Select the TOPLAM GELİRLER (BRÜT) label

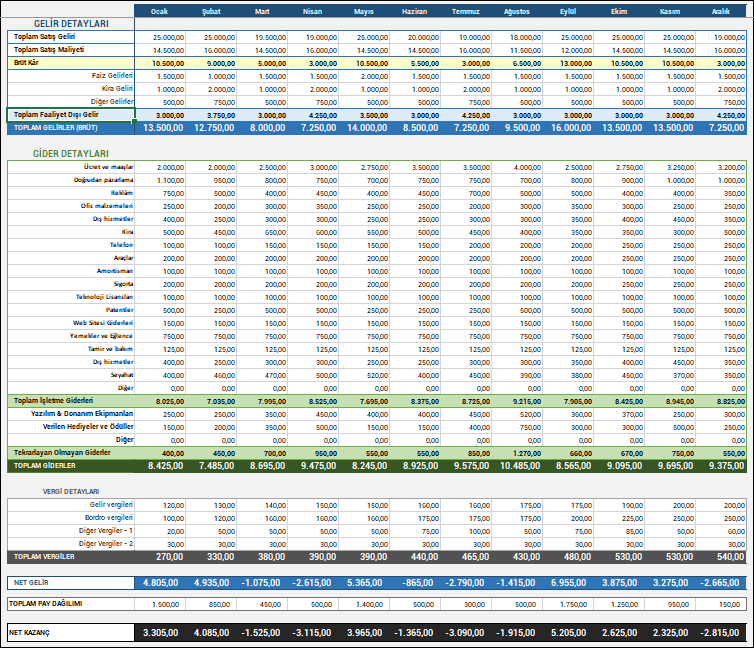(56, 127)
